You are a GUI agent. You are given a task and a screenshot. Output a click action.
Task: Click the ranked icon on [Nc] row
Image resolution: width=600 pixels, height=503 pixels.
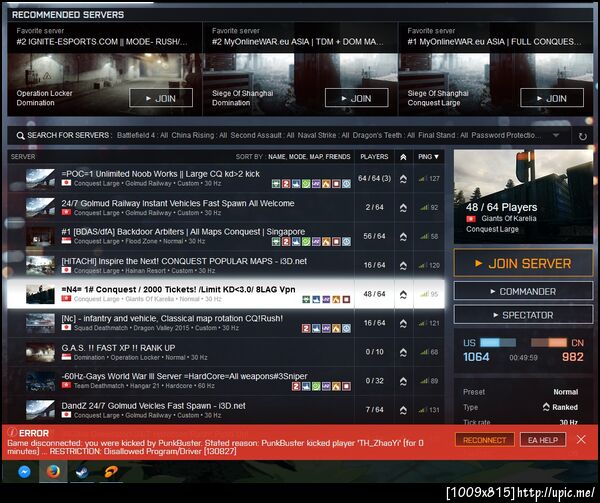coord(403,323)
